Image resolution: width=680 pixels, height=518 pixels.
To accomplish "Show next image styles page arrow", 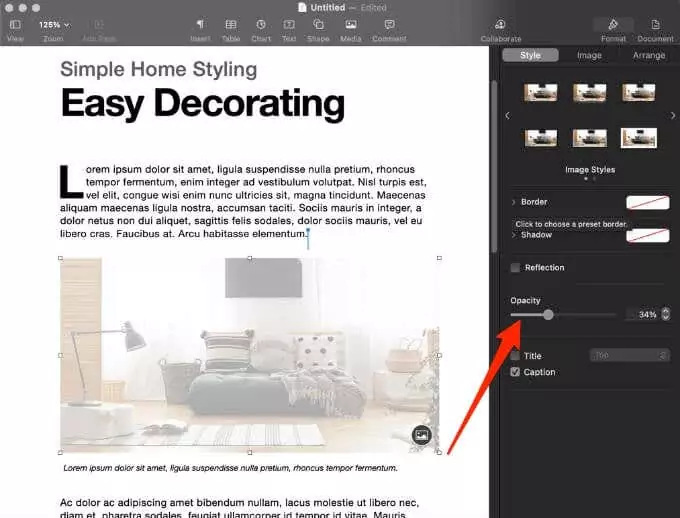I will (673, 115).
